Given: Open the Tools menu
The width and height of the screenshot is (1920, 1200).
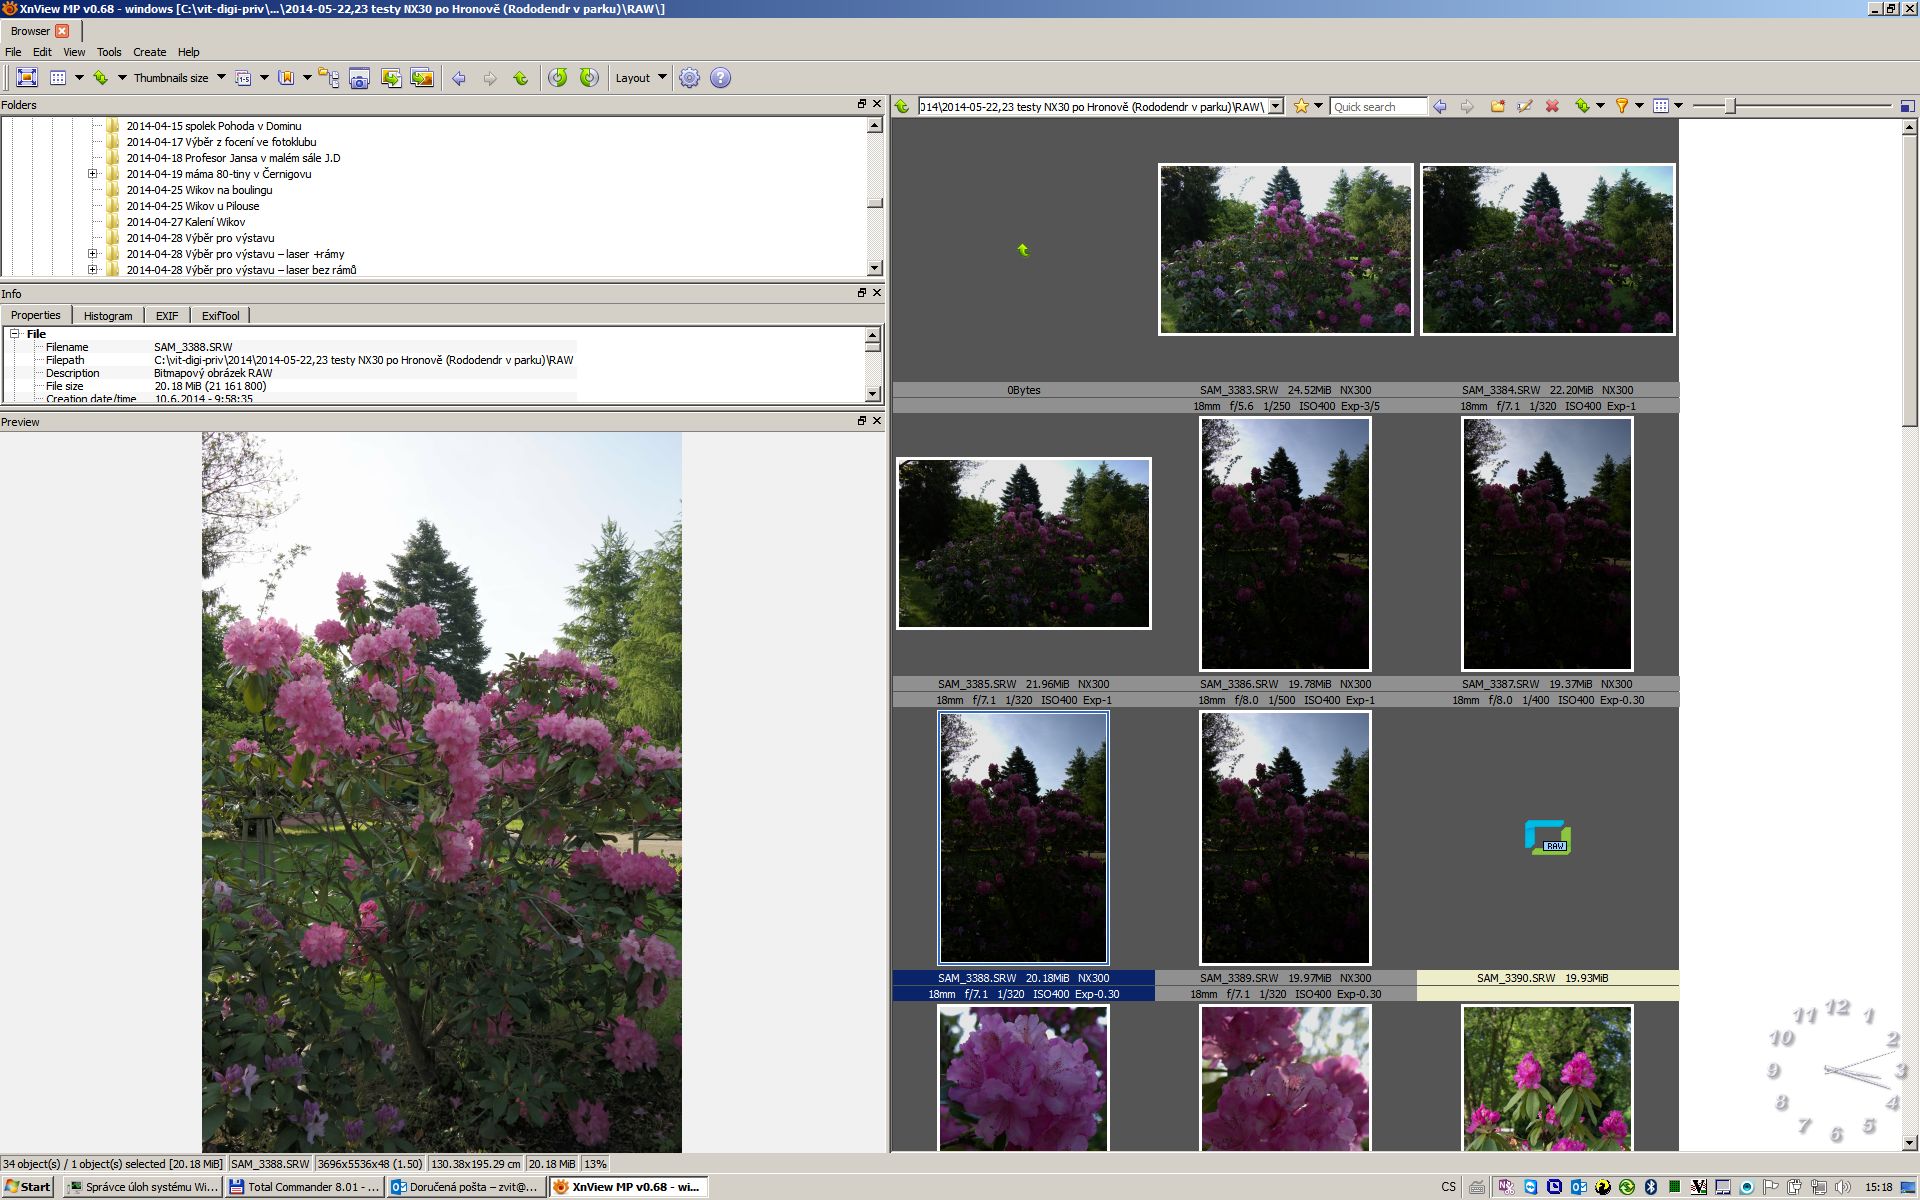Looking at the screenshot, I should tap(109, 52).
